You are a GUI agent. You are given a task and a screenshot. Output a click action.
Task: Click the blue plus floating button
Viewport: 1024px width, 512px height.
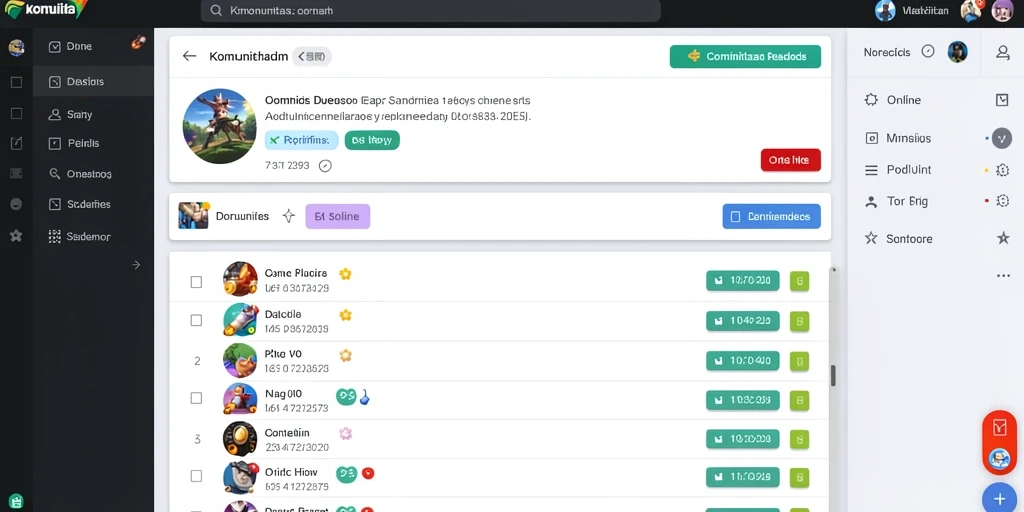pos(1000,500)
